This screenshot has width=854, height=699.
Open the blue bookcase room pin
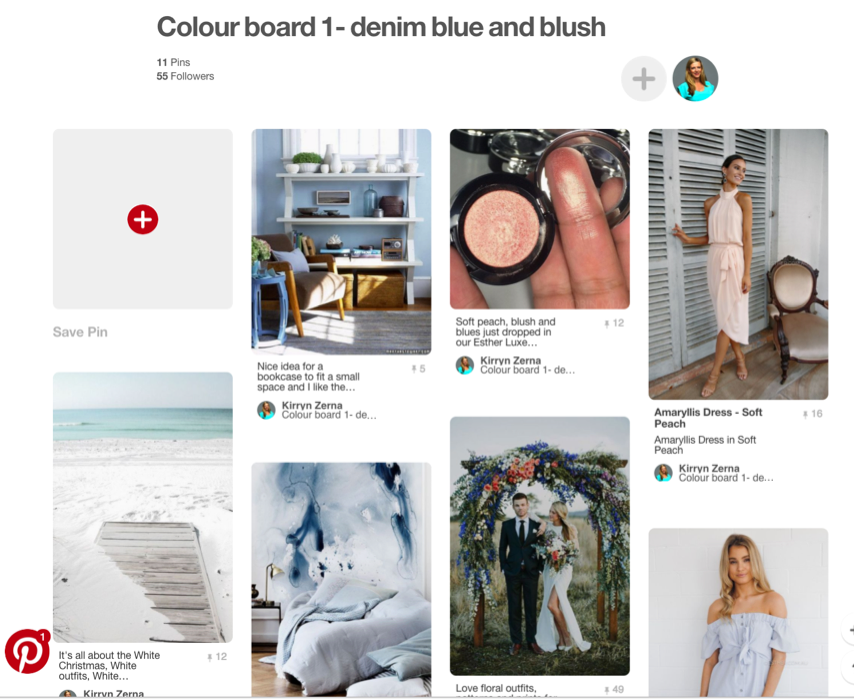click(341, 242)
